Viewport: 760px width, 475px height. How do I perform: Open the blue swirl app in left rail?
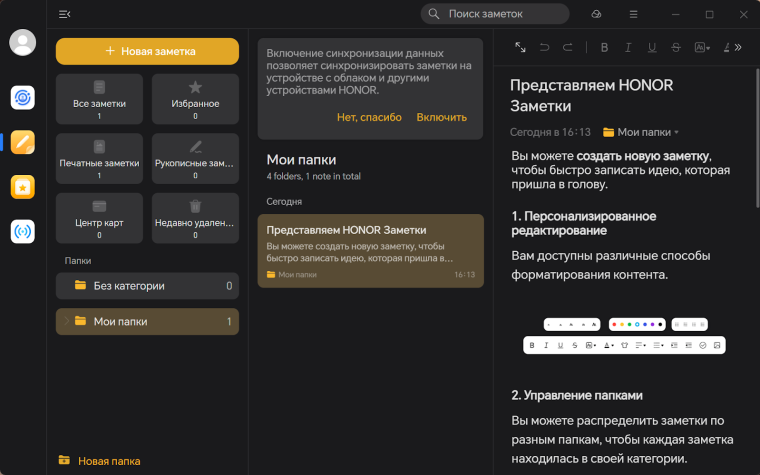click(x=23, y=97)
